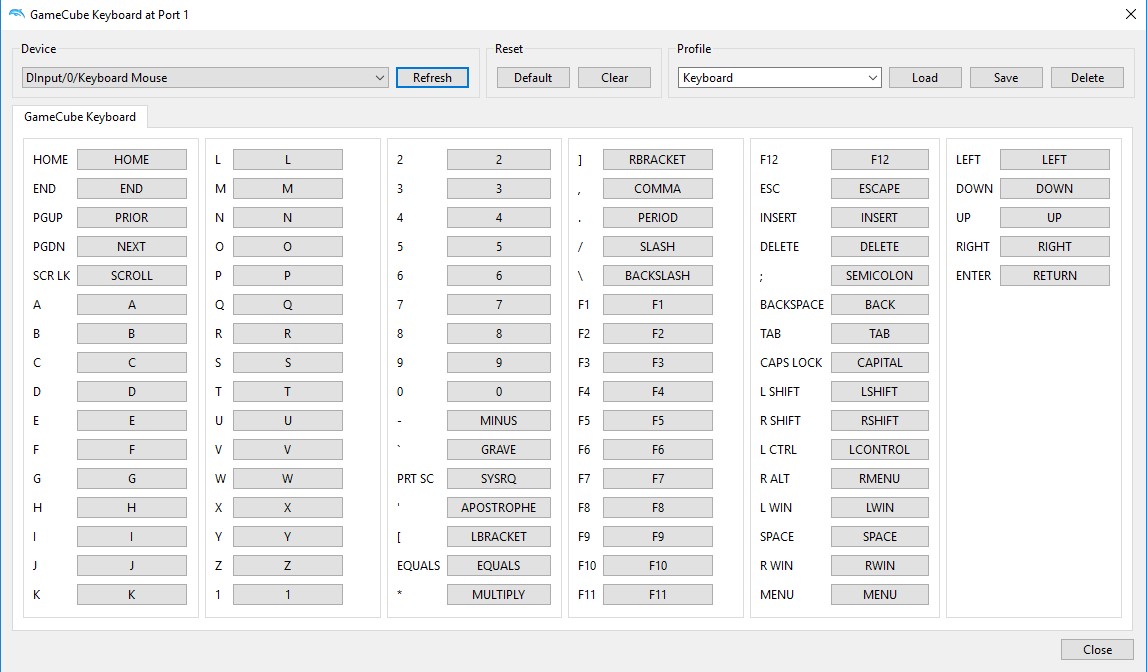Image resolution: width=1147 pixels, height=672 pixels.
Task: Remap the END key button
Action: click(132, 189)
